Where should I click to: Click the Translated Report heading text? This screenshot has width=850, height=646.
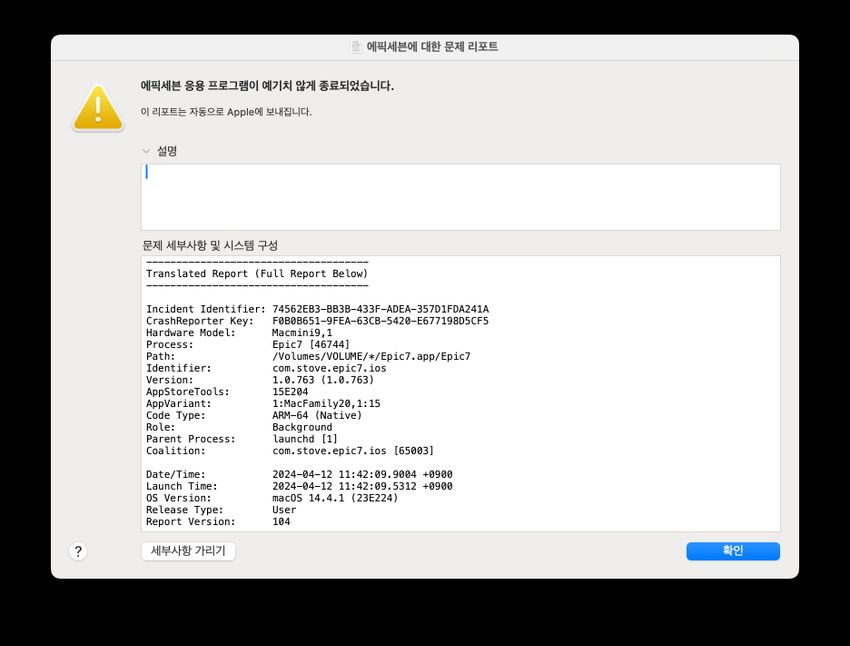(x=257, y=274)
